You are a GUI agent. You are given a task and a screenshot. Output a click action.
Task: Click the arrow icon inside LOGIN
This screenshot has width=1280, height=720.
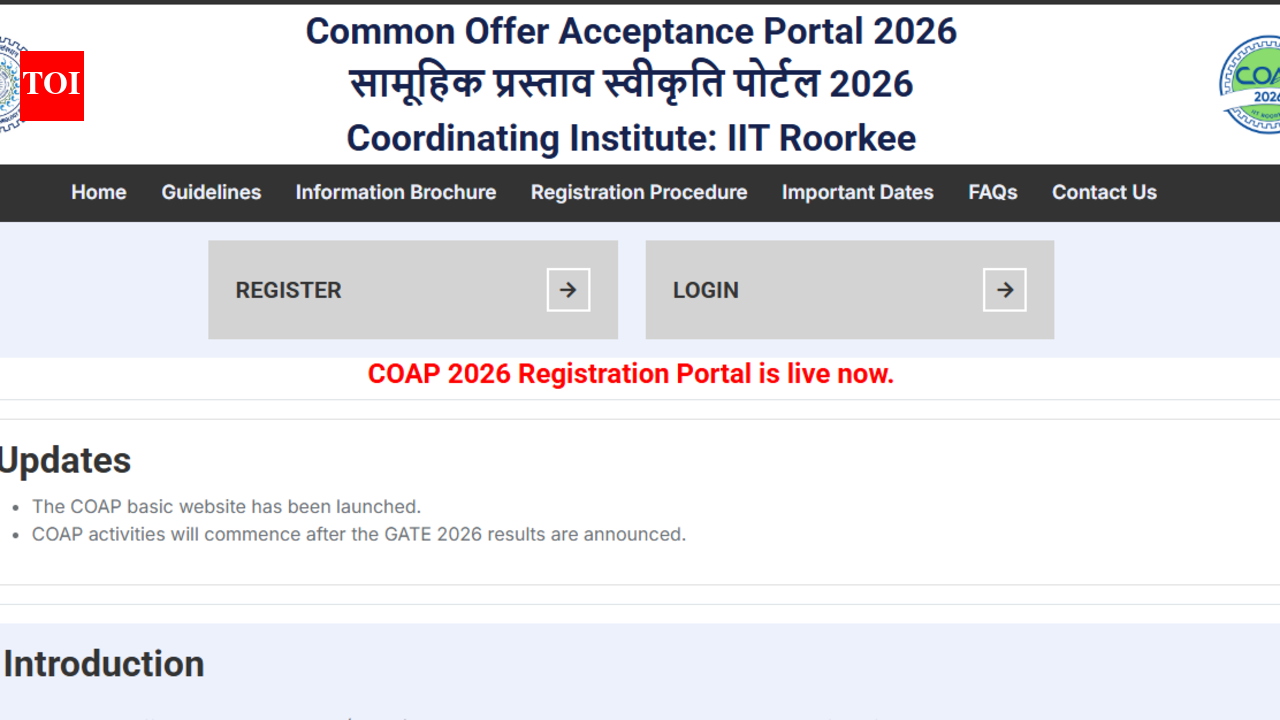1004,289
